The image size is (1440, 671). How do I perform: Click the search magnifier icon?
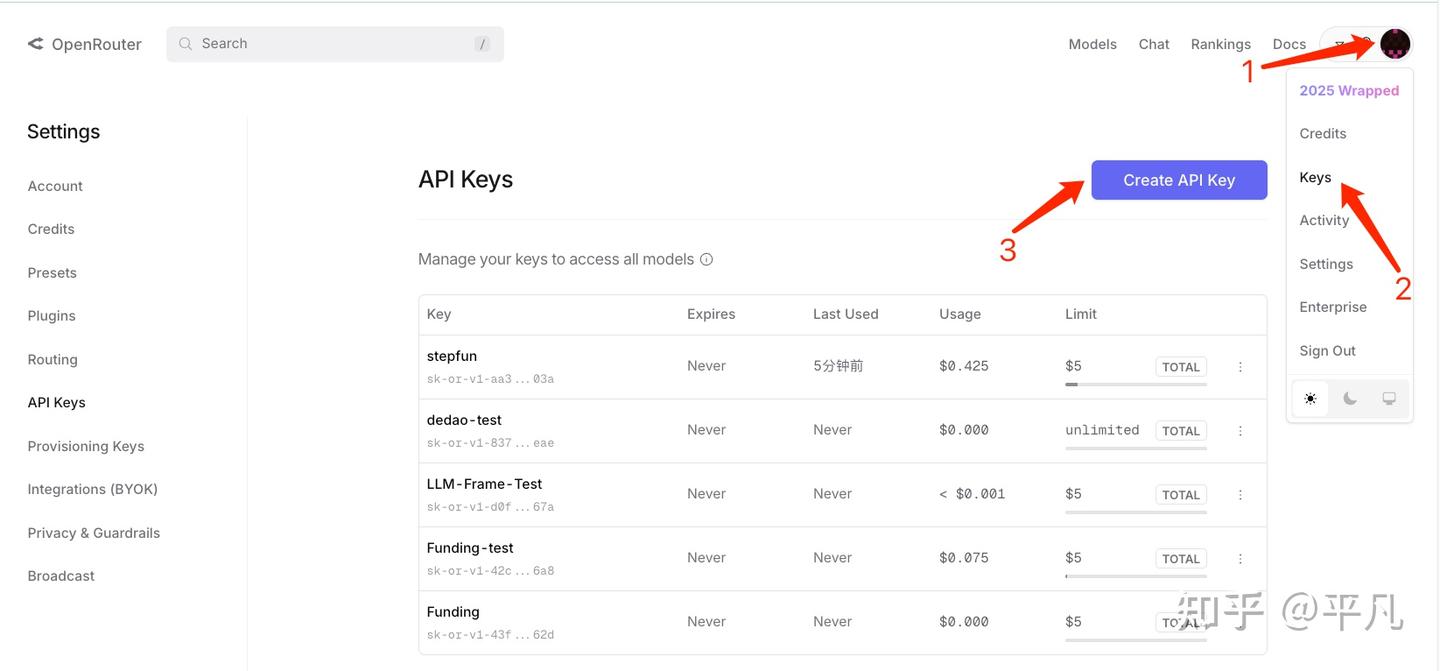click(185, 44)
